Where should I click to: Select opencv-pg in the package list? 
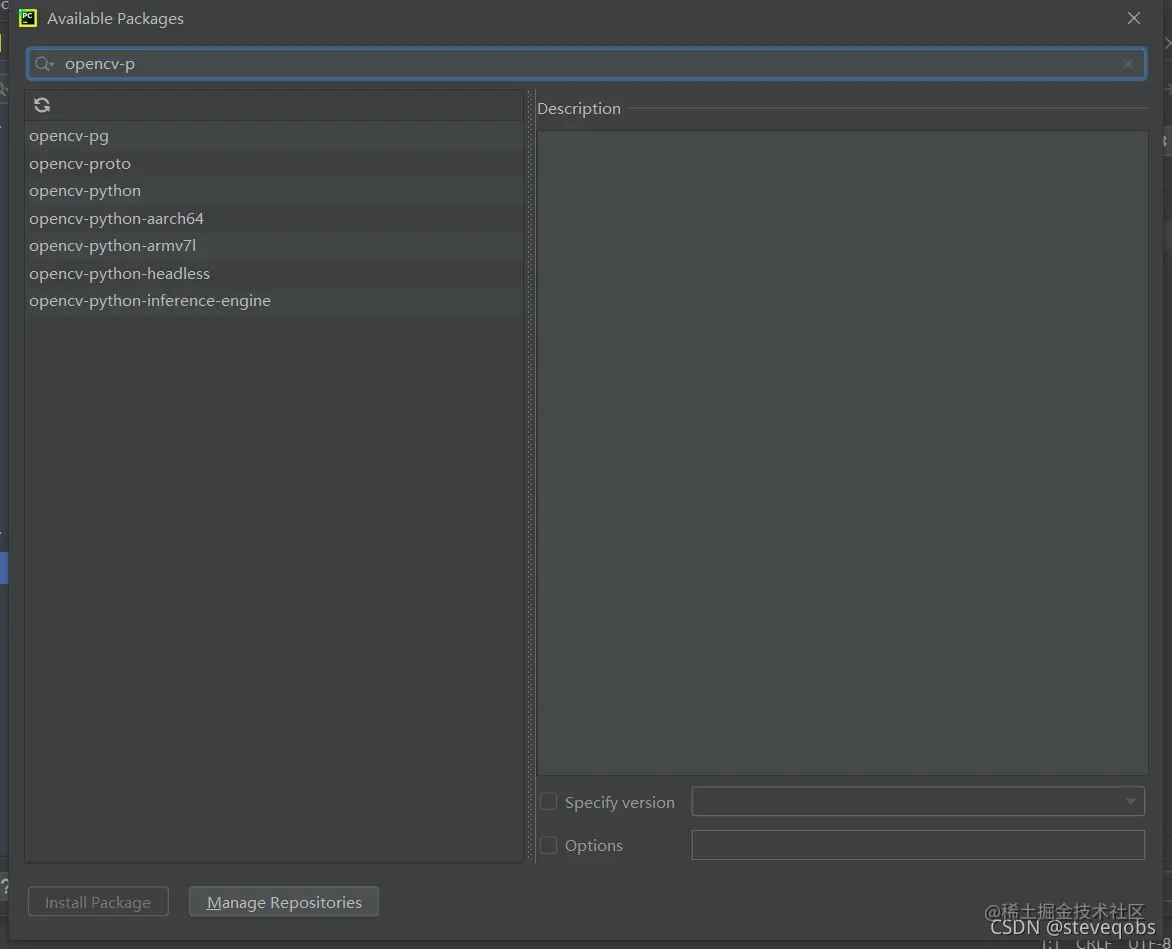[274, 136]
